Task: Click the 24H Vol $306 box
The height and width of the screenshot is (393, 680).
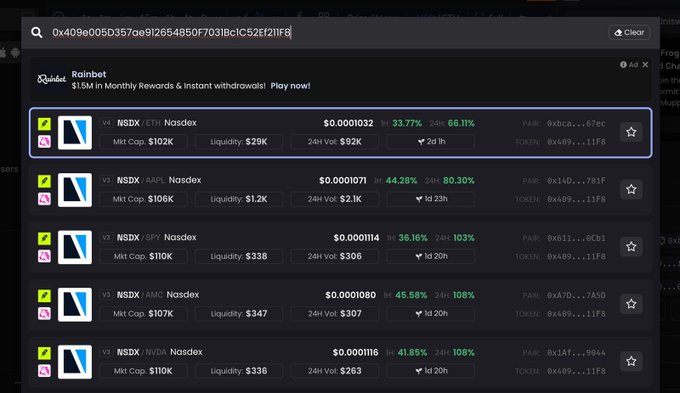Action: (334, 256)
